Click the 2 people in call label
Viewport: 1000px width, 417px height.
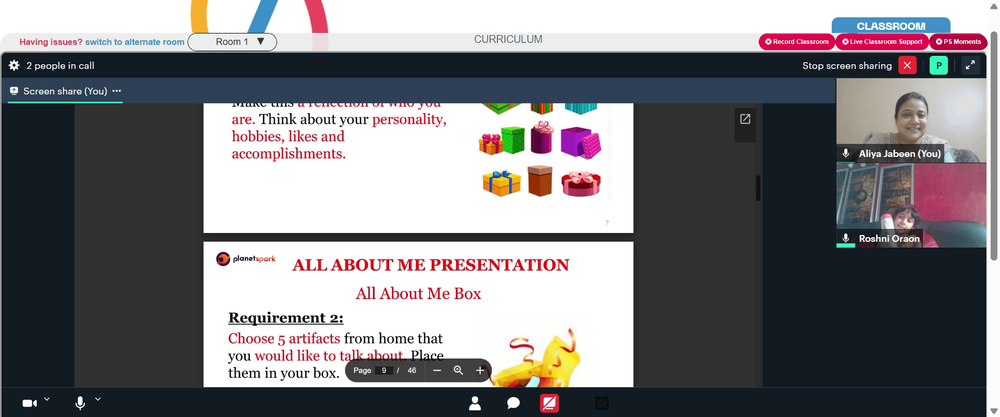pyautogui.click(x=60, y=66)
